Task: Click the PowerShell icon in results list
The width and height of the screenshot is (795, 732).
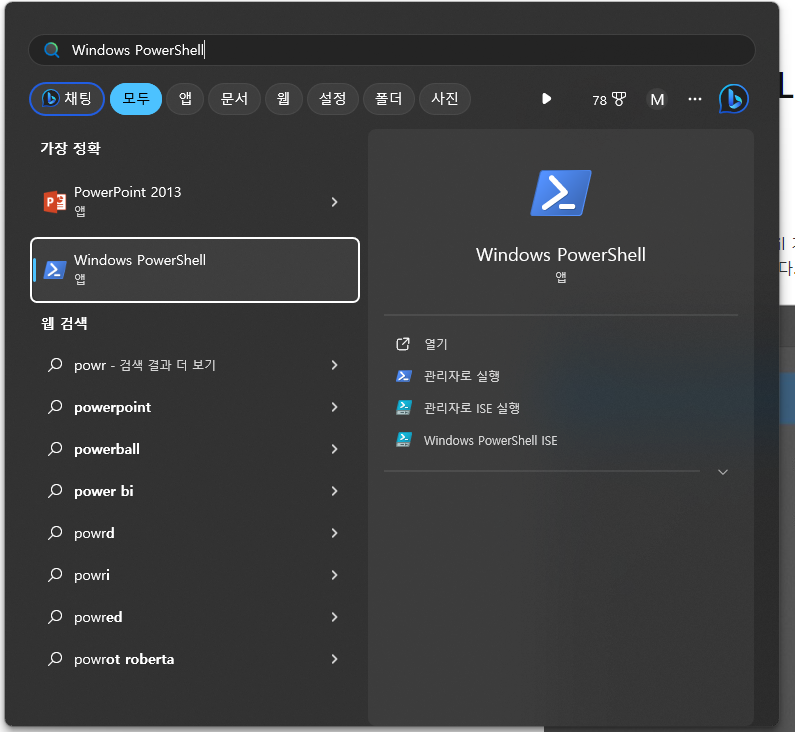Action: click(x=55, y=270)
